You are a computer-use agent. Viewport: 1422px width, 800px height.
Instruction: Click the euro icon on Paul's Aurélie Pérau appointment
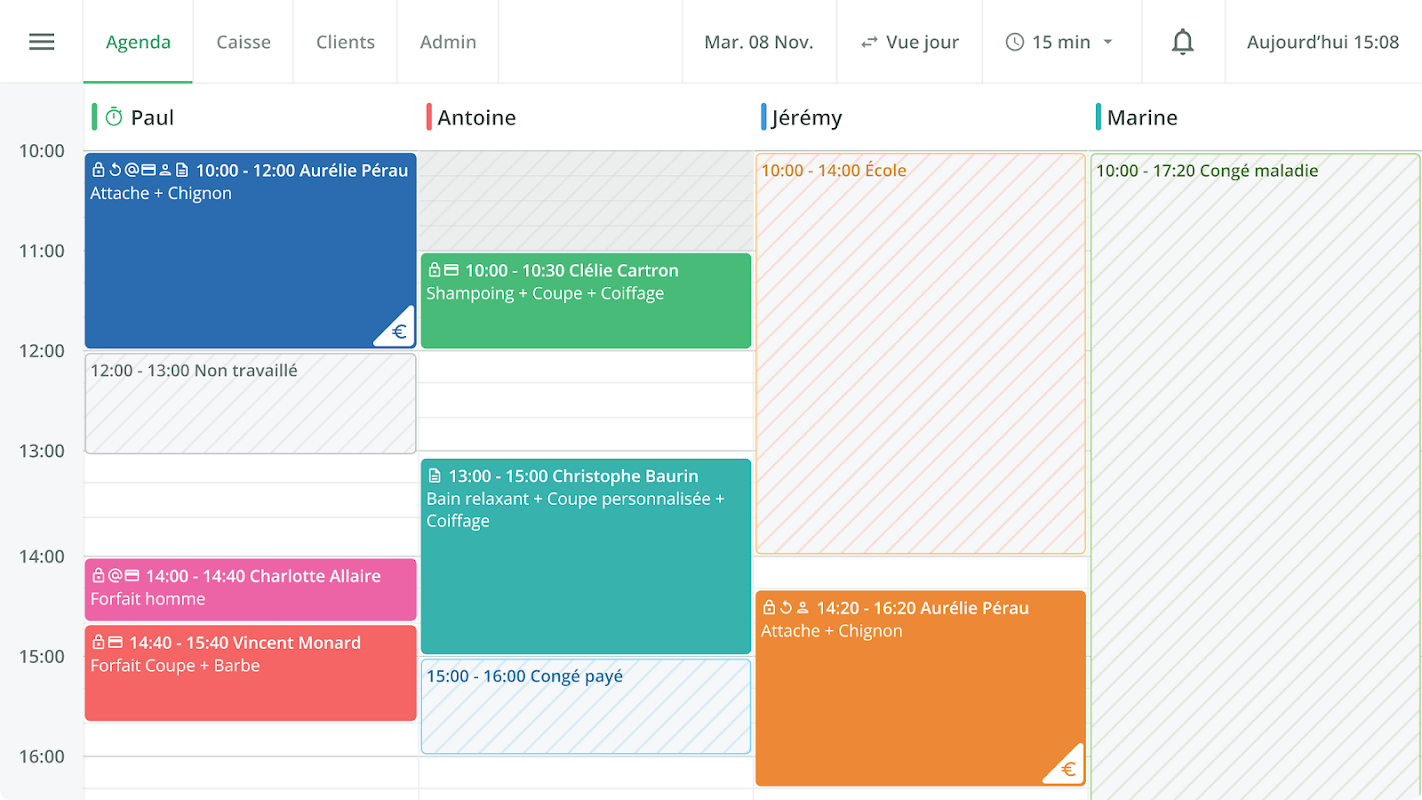click(399, 332)
